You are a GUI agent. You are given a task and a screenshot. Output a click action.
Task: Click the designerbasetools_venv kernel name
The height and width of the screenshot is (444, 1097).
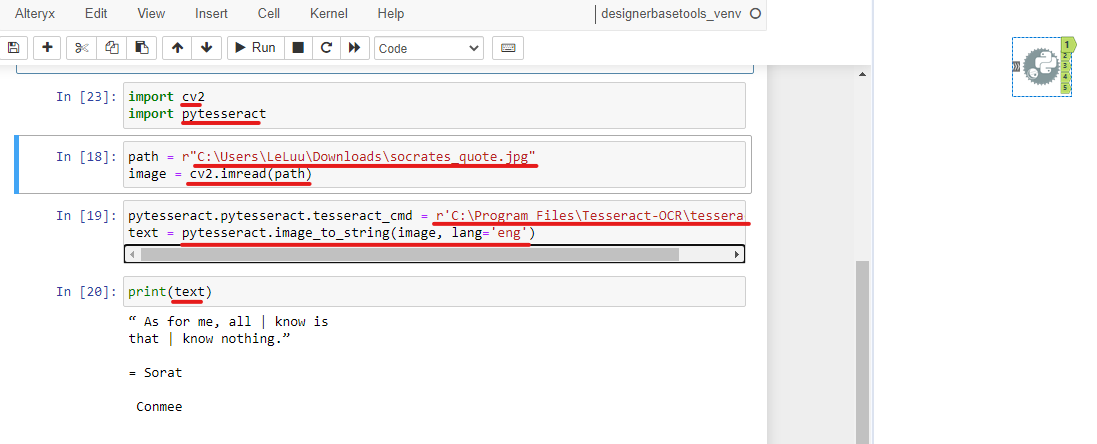(671, 13)
